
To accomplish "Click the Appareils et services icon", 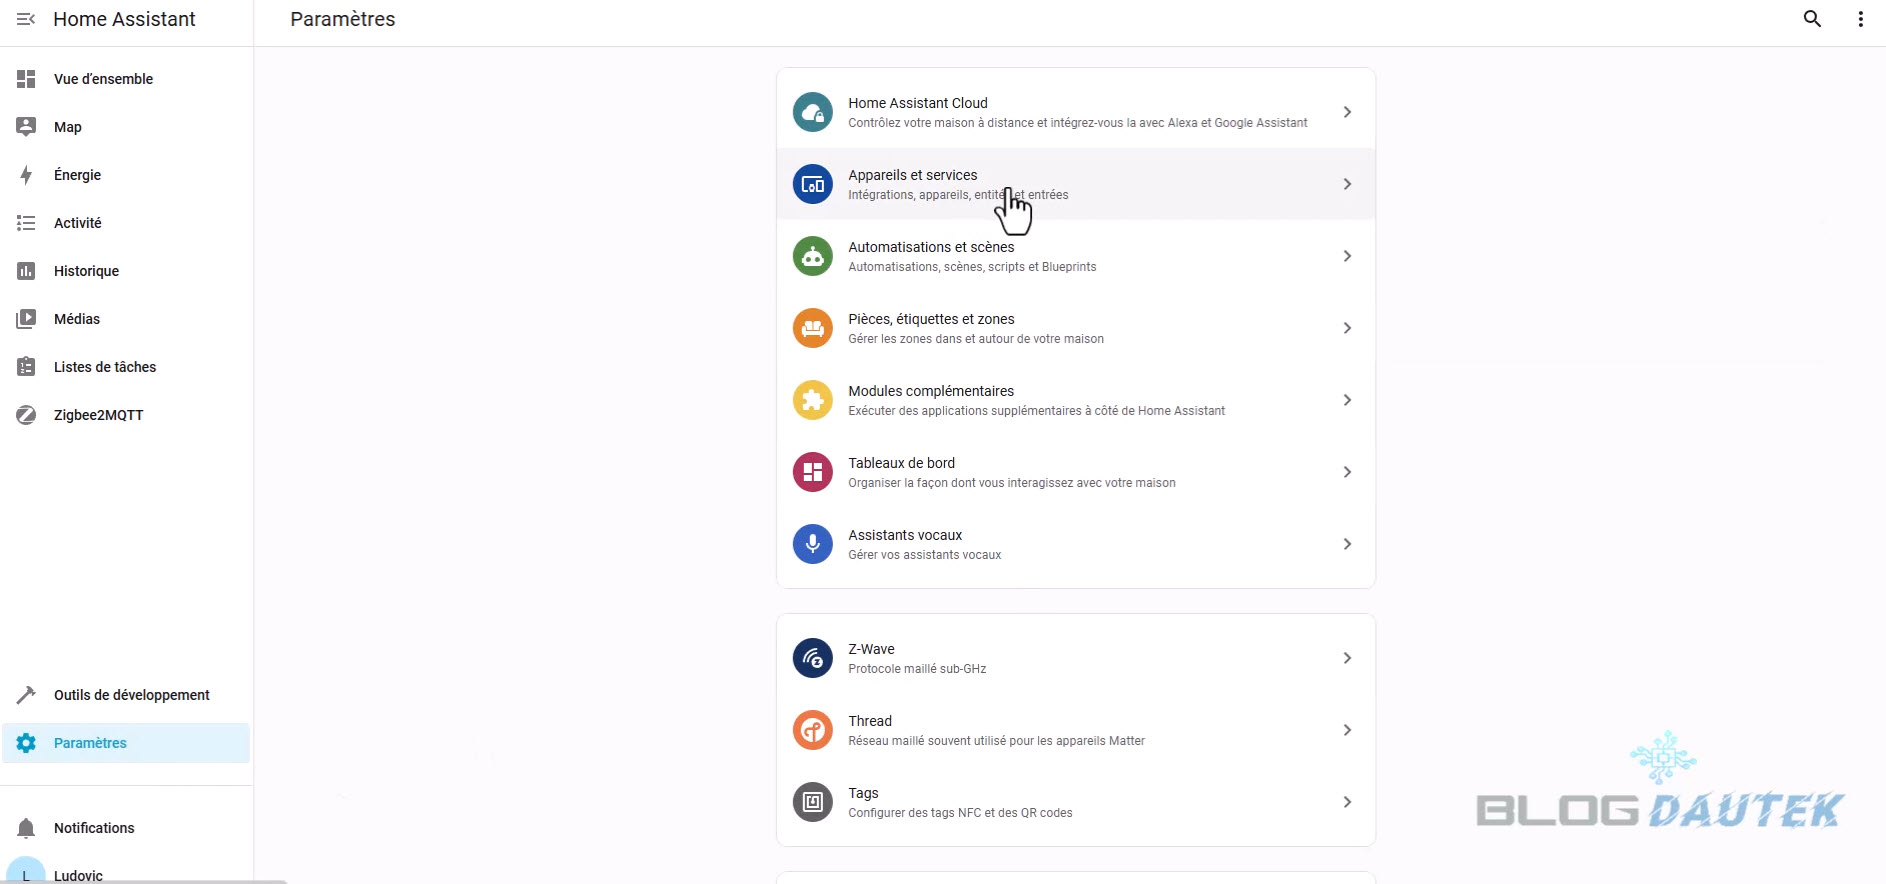I will point(812,184).
